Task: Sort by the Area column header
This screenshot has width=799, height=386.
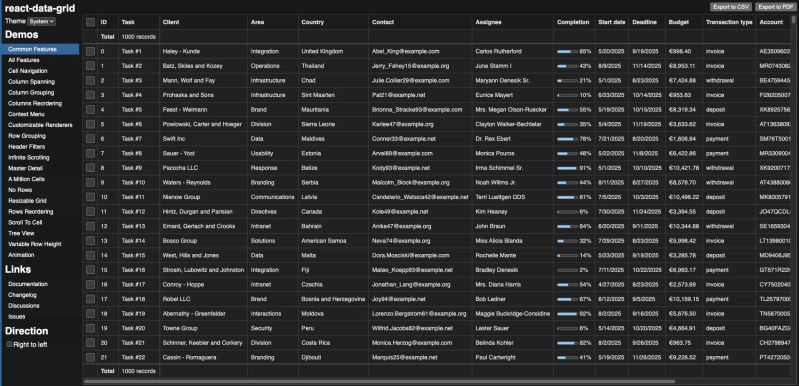Action: (x=273, y=22)
